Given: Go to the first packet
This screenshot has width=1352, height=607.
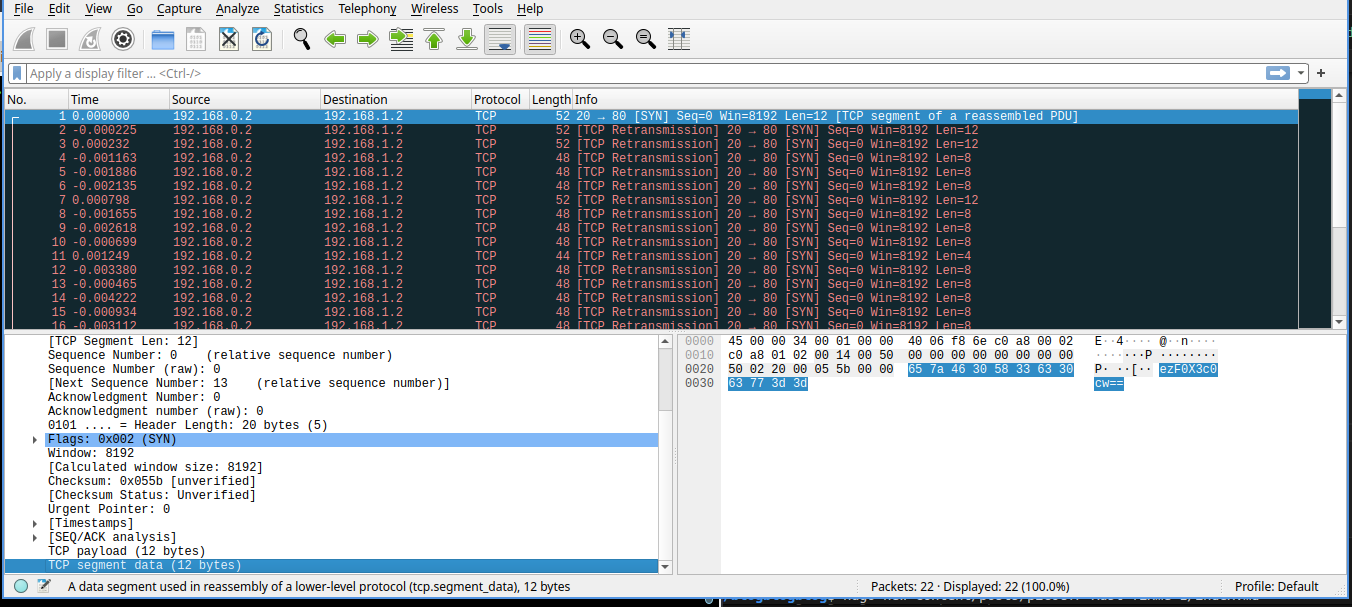Looking at the screenshot, I should click(x=434, y=39).
